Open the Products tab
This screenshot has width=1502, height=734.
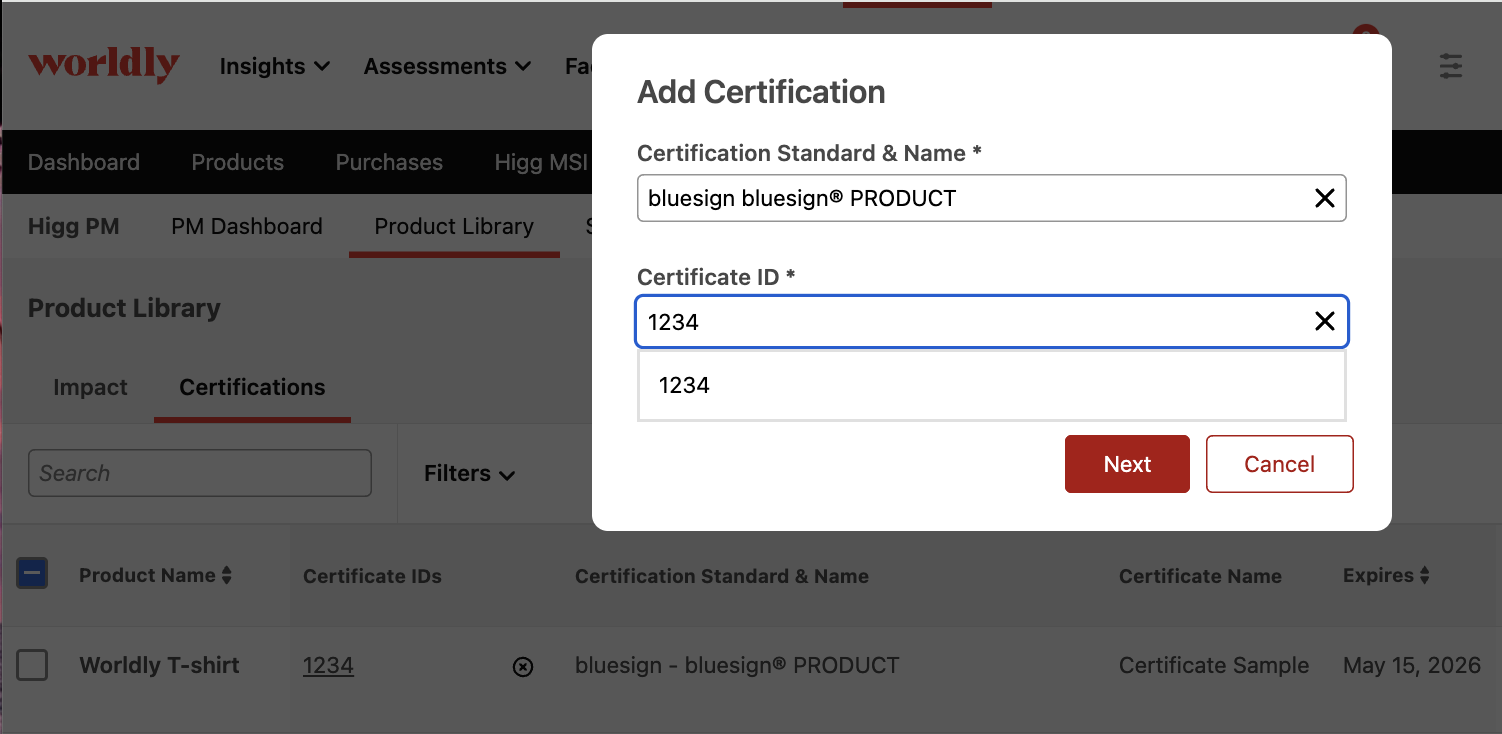coord(238,162)
